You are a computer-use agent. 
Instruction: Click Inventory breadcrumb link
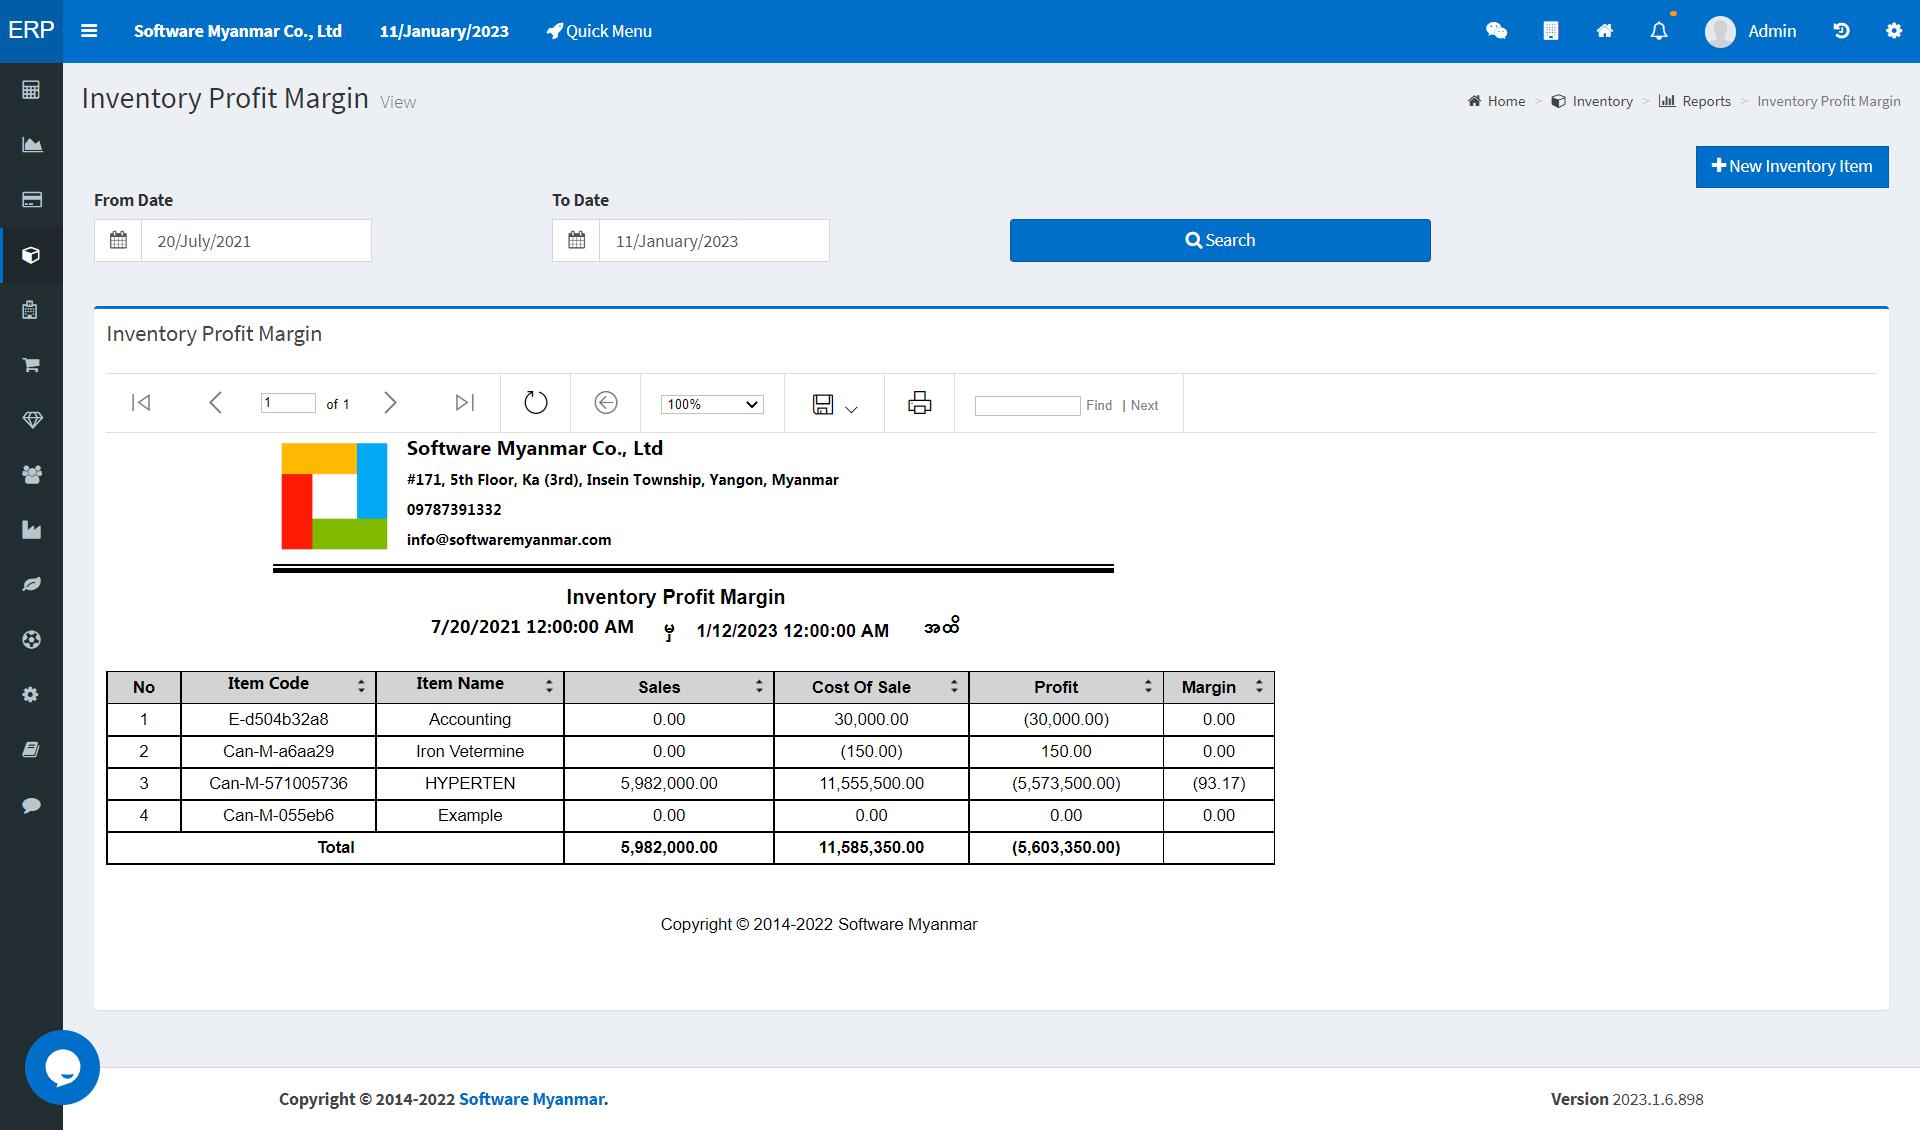(x=1592, y=101)
